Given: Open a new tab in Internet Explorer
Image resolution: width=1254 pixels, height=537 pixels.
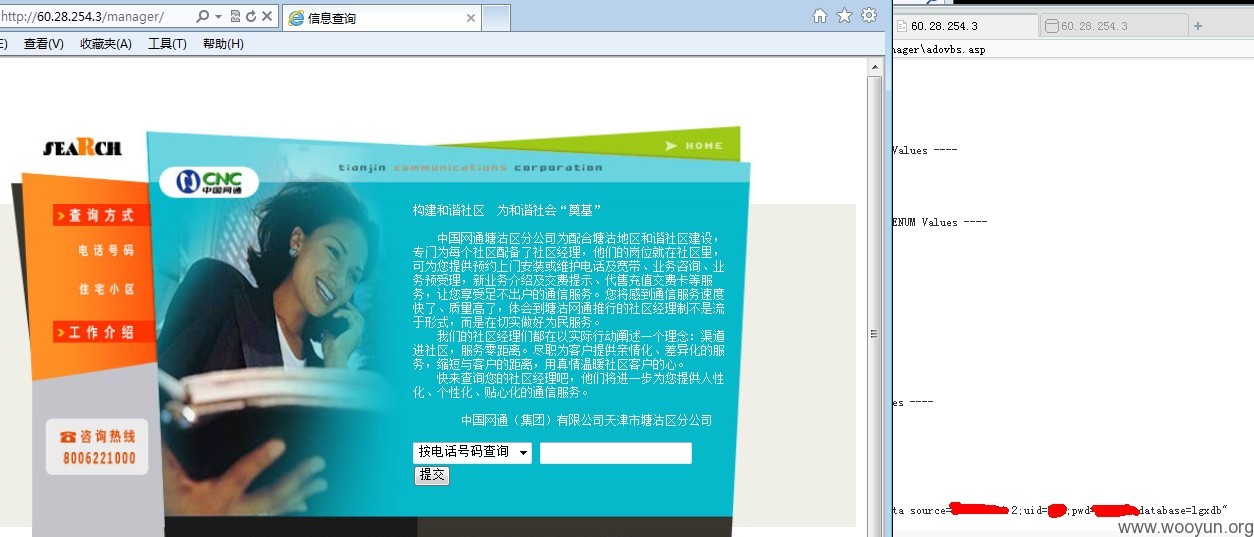Looking at the screenshot, I should coord(497,18).
